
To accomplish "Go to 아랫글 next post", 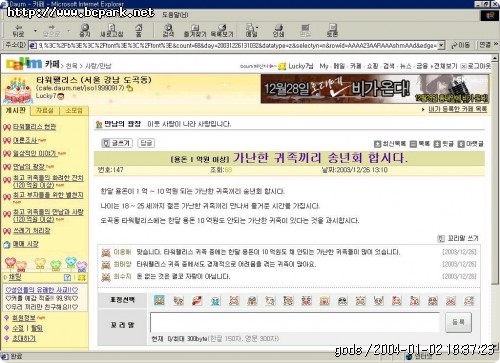I will tap(470, 144).
